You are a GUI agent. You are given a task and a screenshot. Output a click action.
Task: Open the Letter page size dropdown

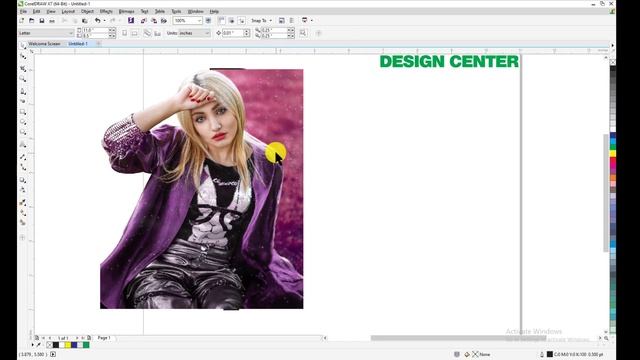(71, 33)
